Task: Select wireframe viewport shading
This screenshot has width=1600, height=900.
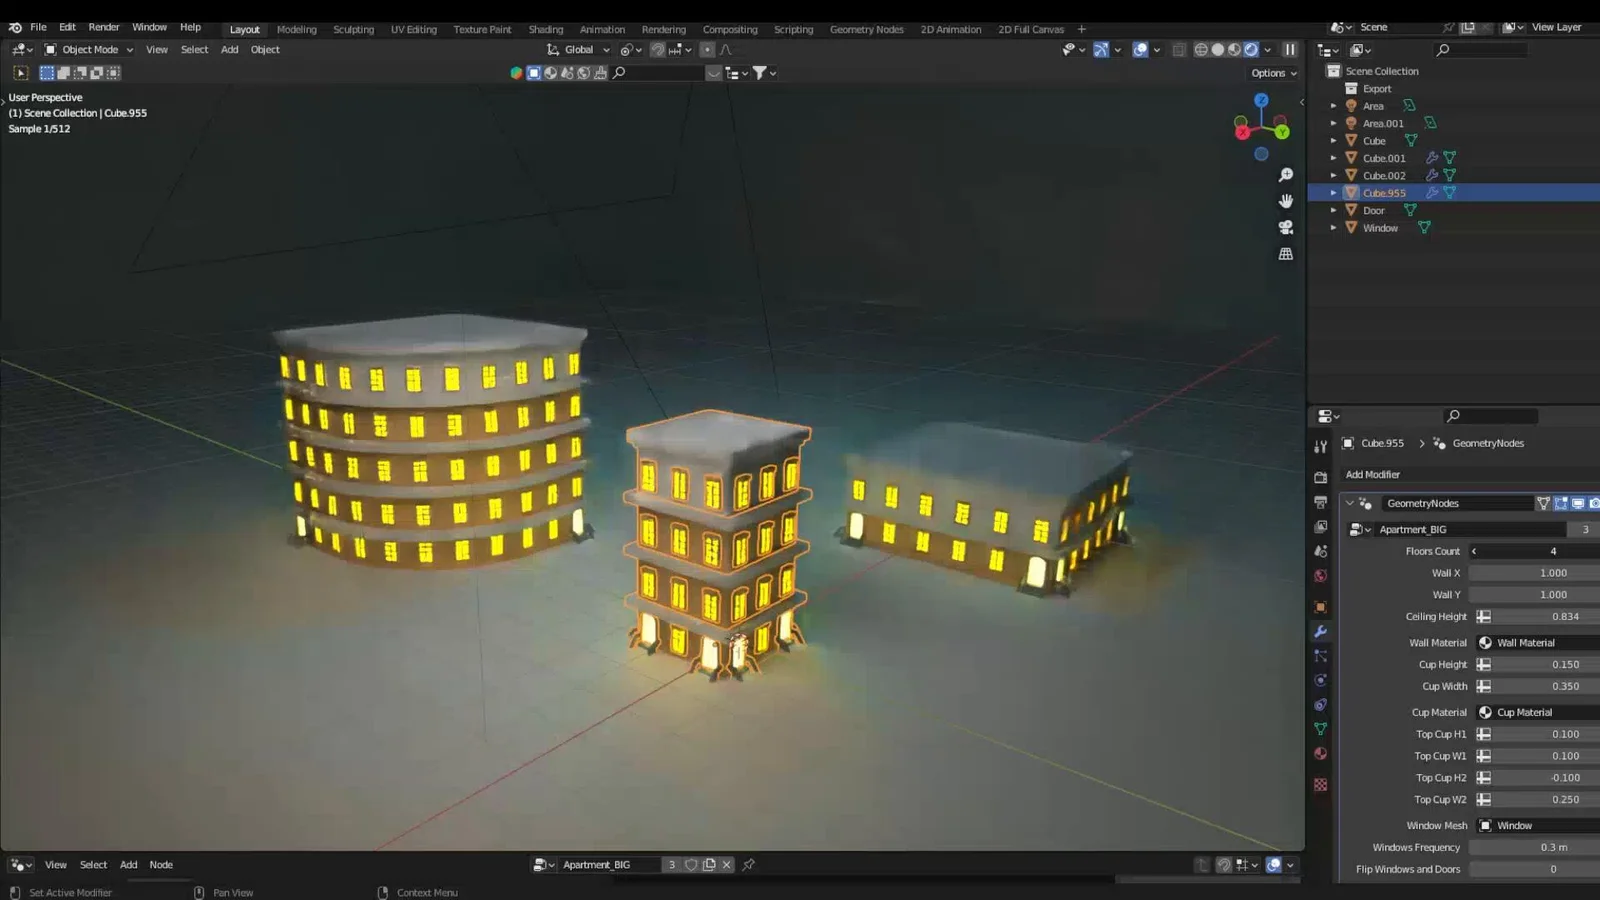Action: (x=1201, y=49)
